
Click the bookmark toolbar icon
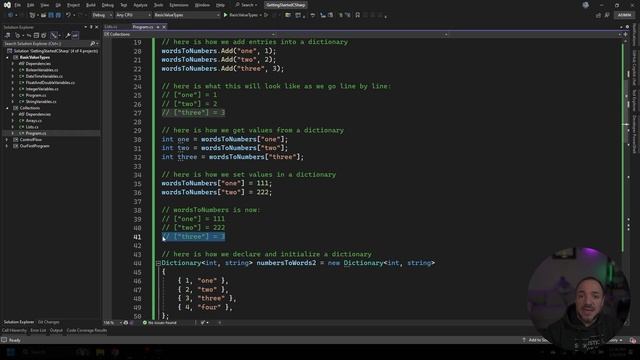tap(358, 15)
